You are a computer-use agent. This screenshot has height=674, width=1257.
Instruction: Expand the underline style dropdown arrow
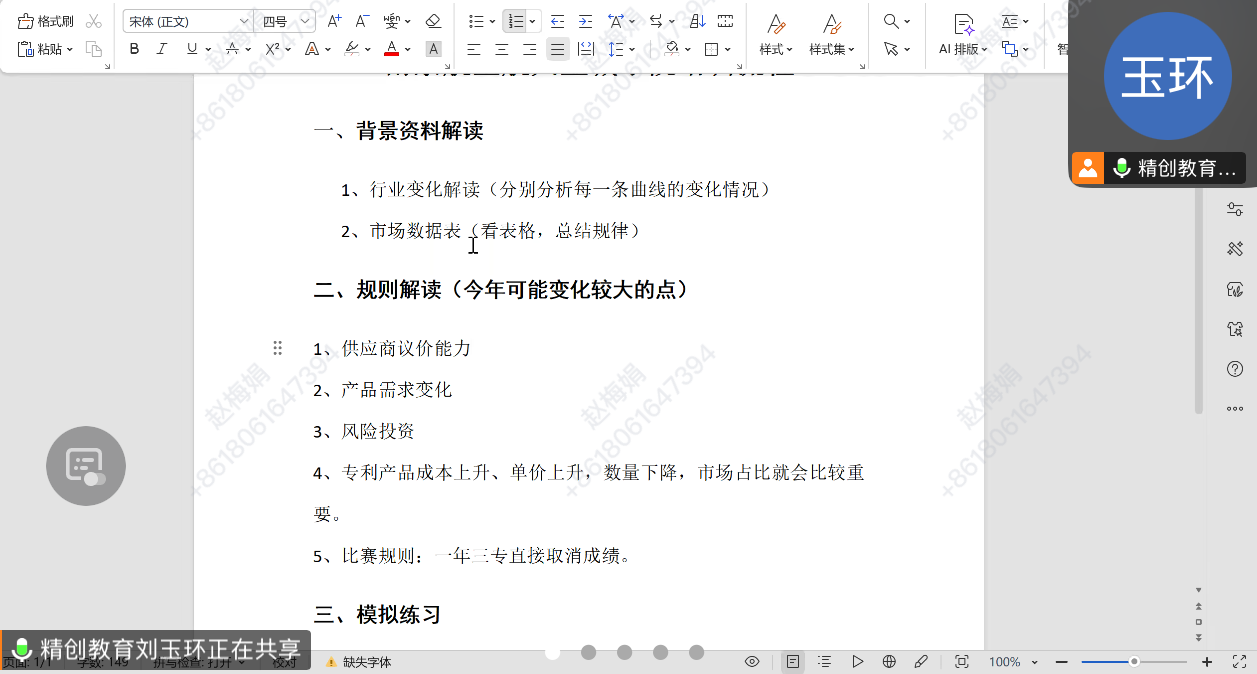[x=208, y=49]
